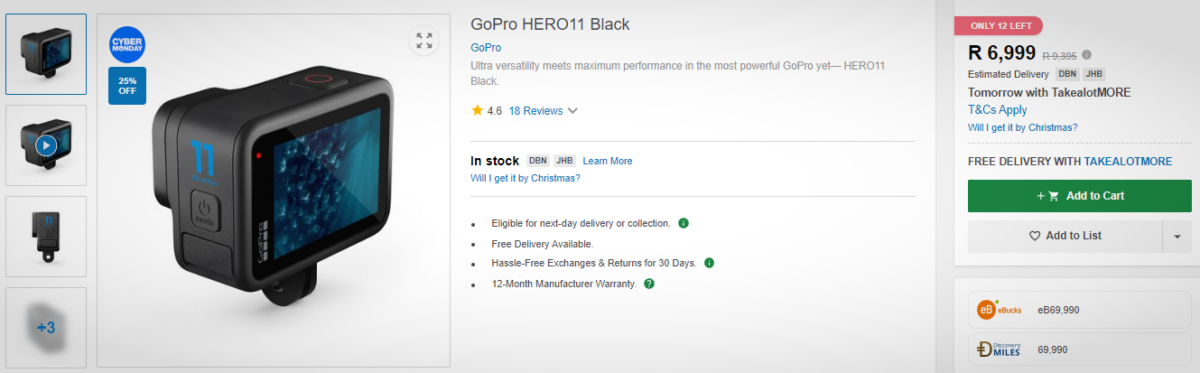This screenshot has width=1200, height=373.
Task: Open the GoPro brand link
Action: [486, 47]
